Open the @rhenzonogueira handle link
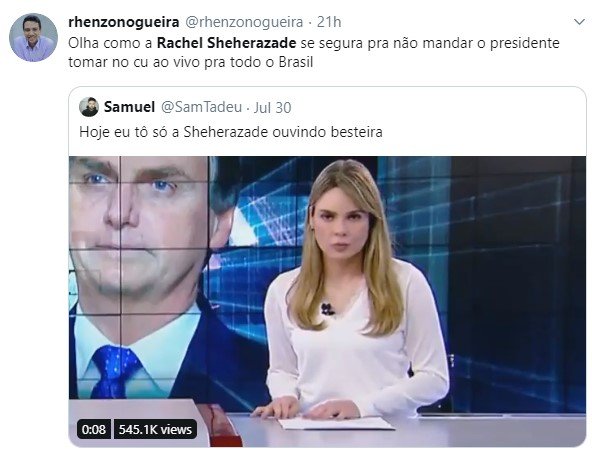Image resolution: width=592 pixels, height=457 pixels. [x=244, y=22]
